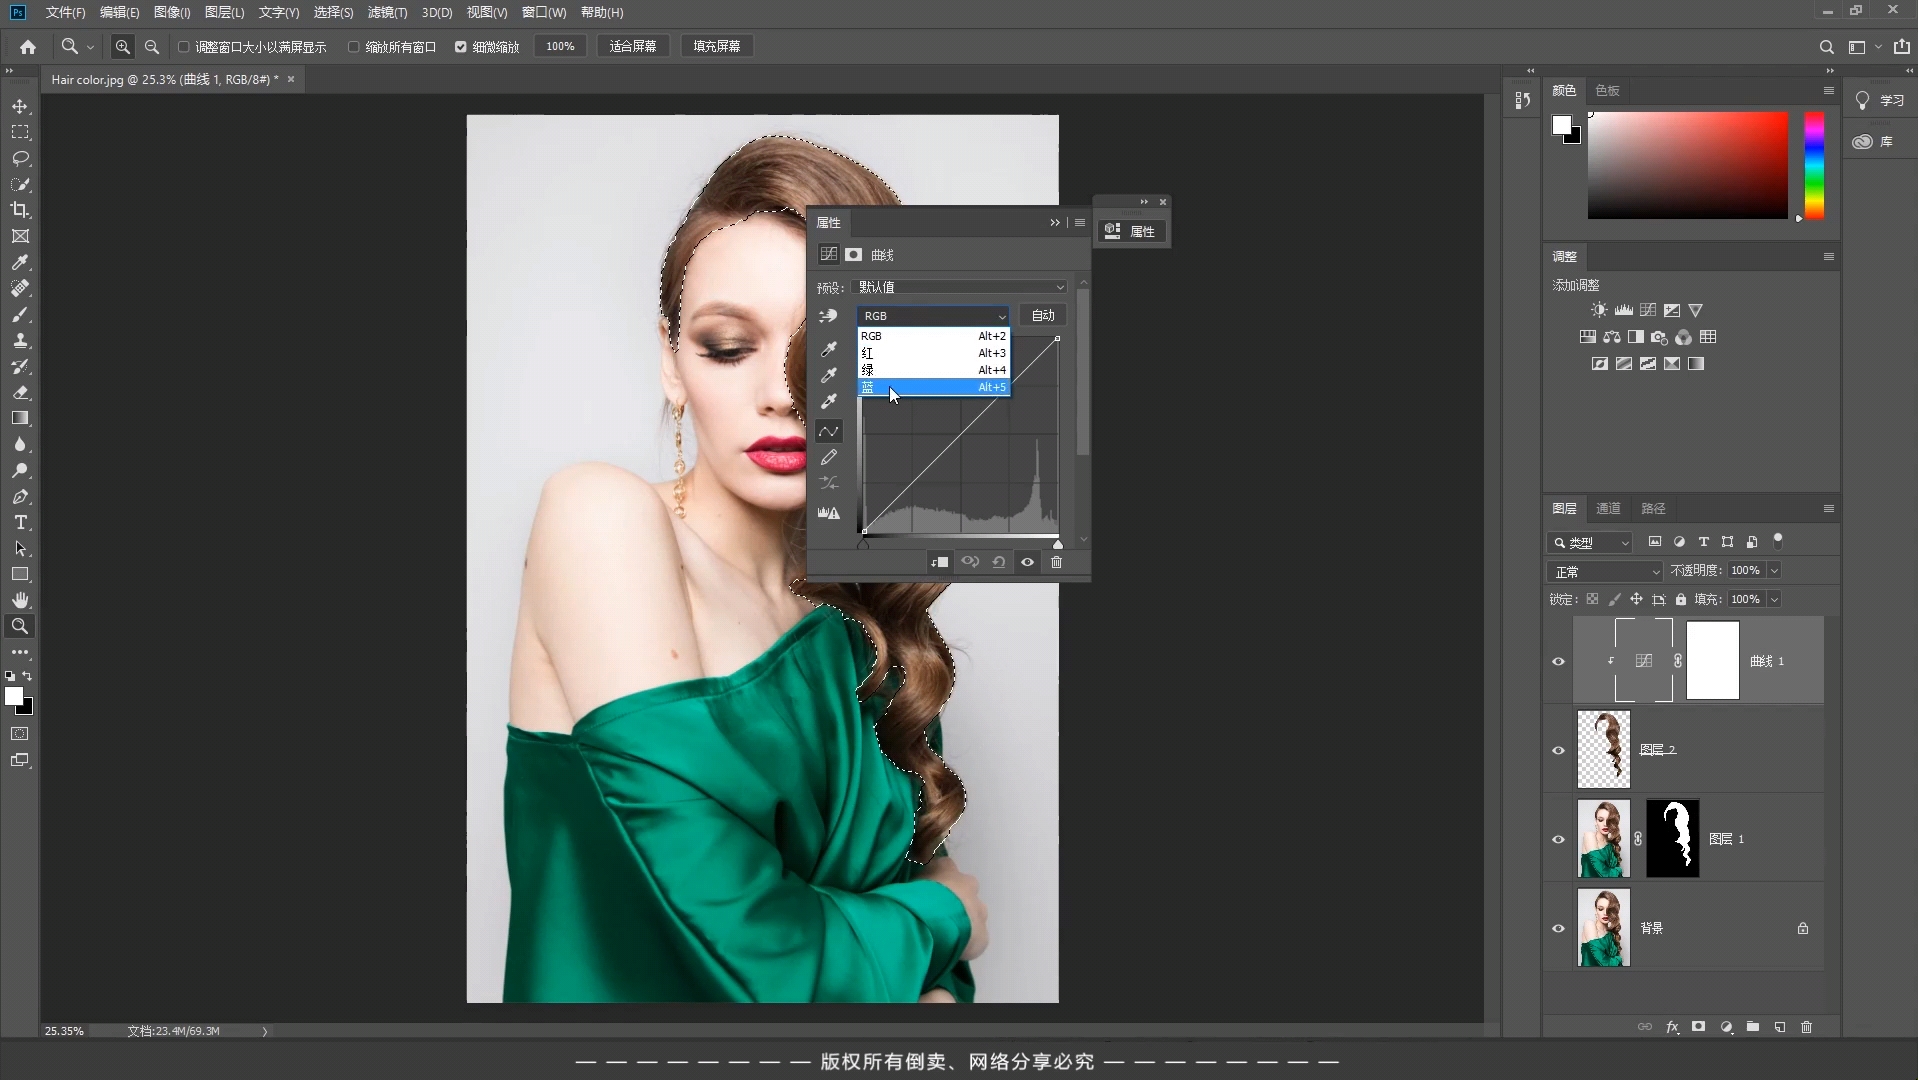Image resolution: width=1918 pixels, height=1080 pixels.
Task: Select the Eyedropper tool in left toolbar
Action: (x=20, y=263)
